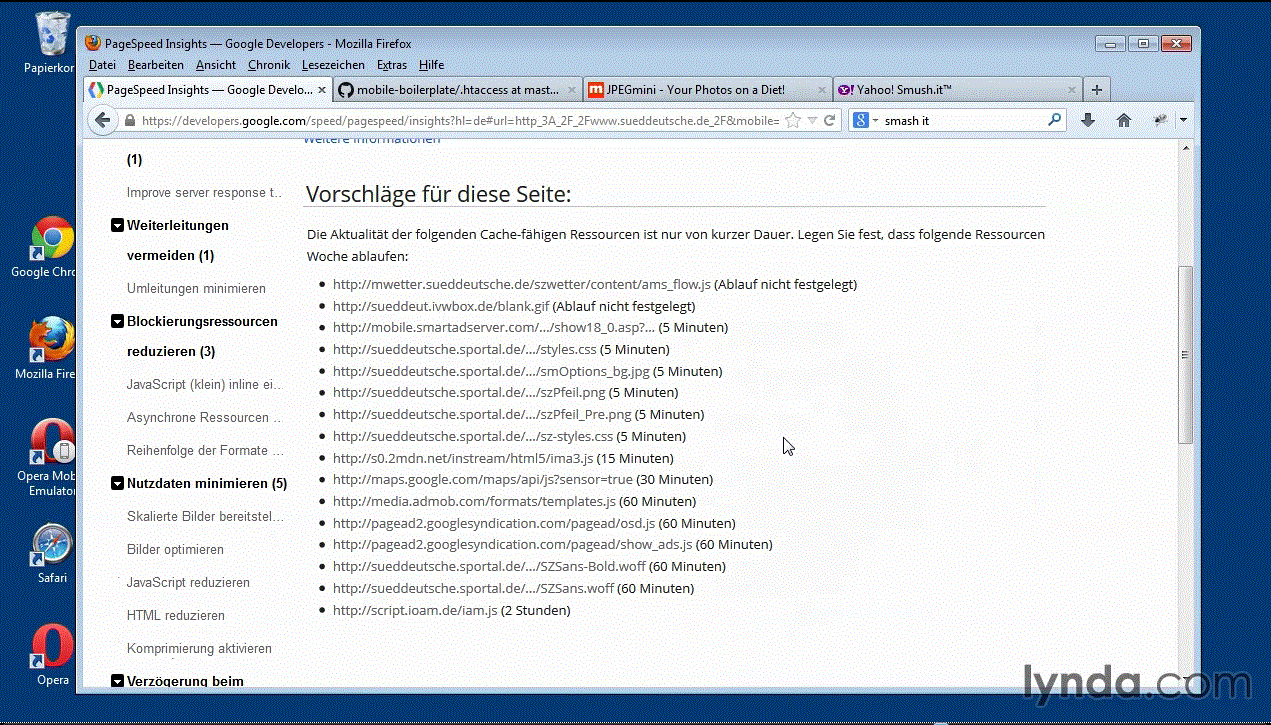Open the Chronik menu
The width and height of the screenshot is (1271, 725).
click(269, 65)
